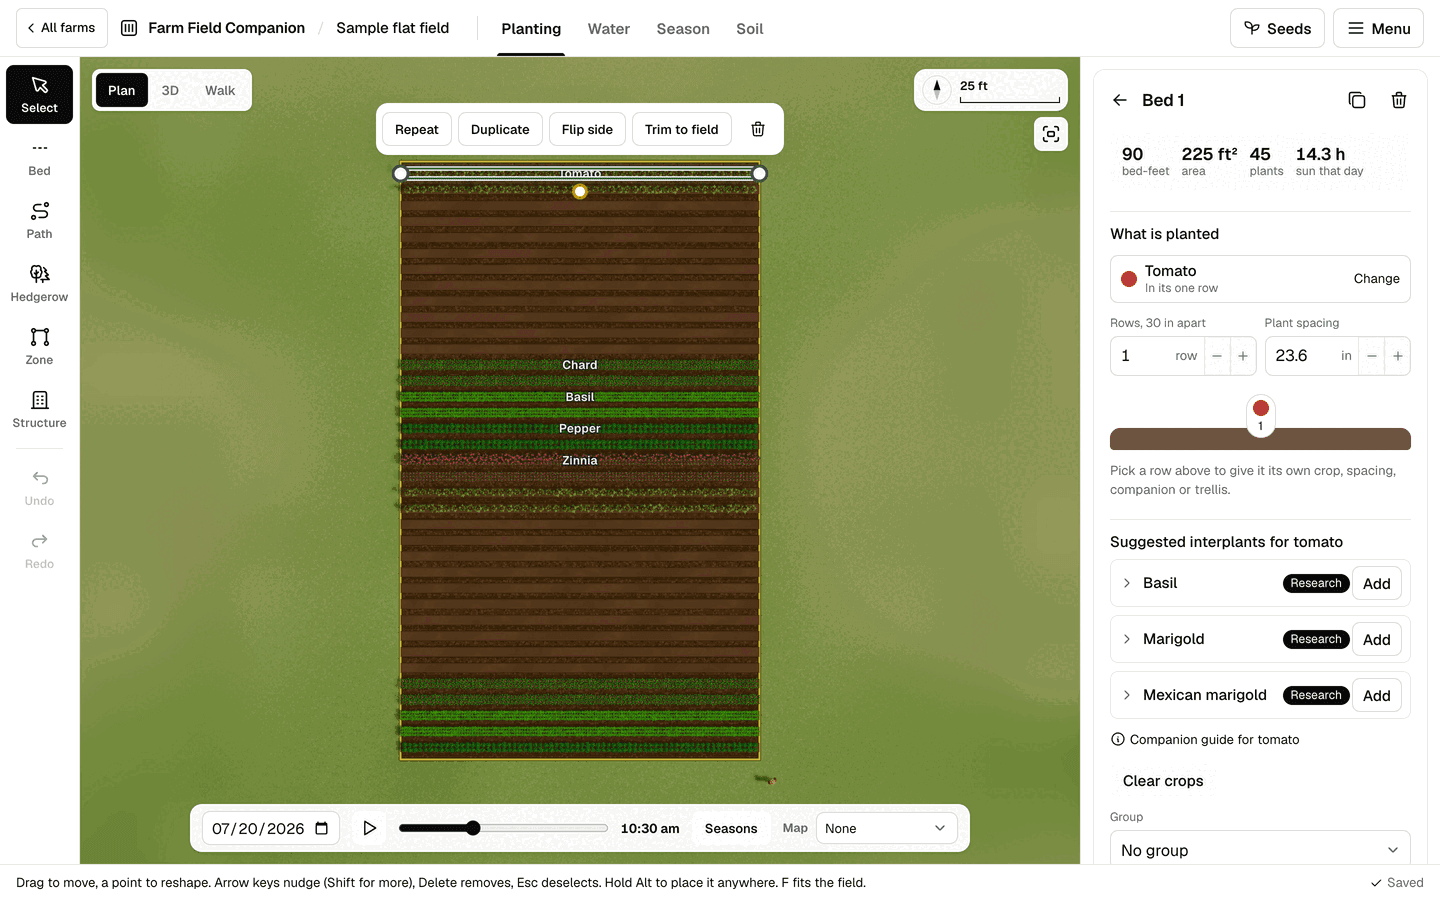Copy Bed 1 using duplicate icon
The width and height of the screenshot is (1440, 900).
(x=1357, y=100)
